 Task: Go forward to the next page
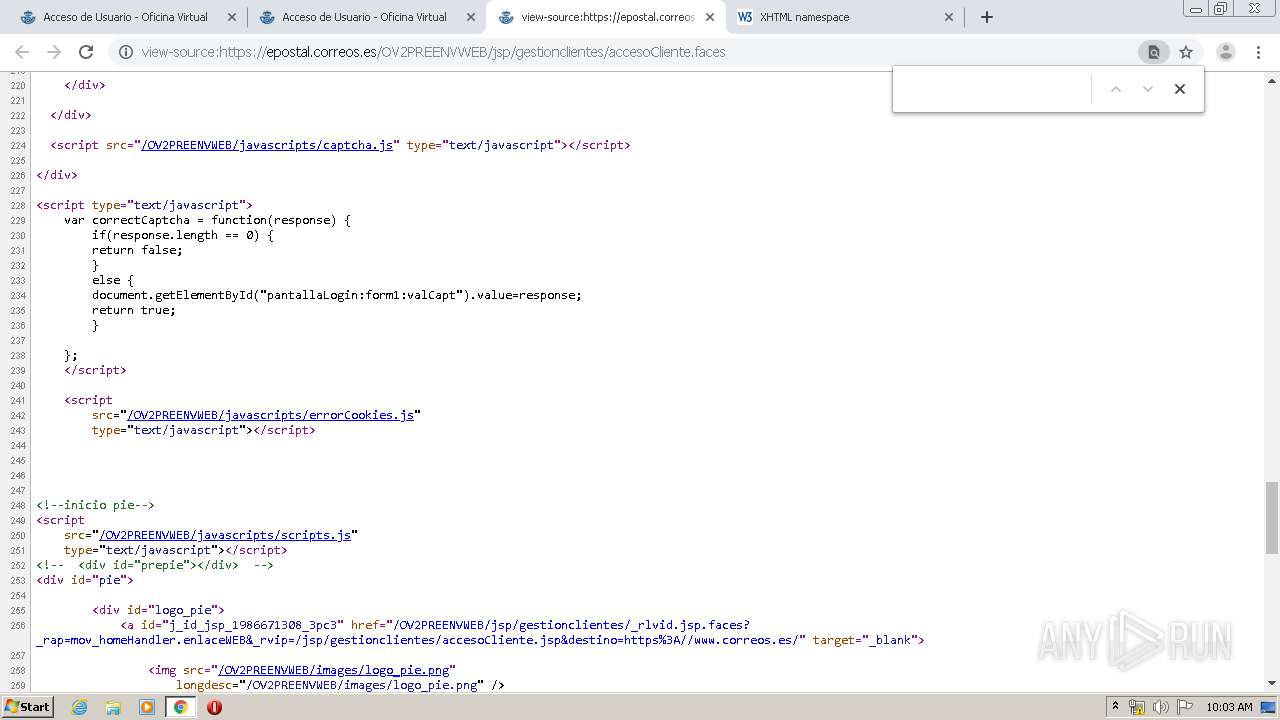pos(54,52)
